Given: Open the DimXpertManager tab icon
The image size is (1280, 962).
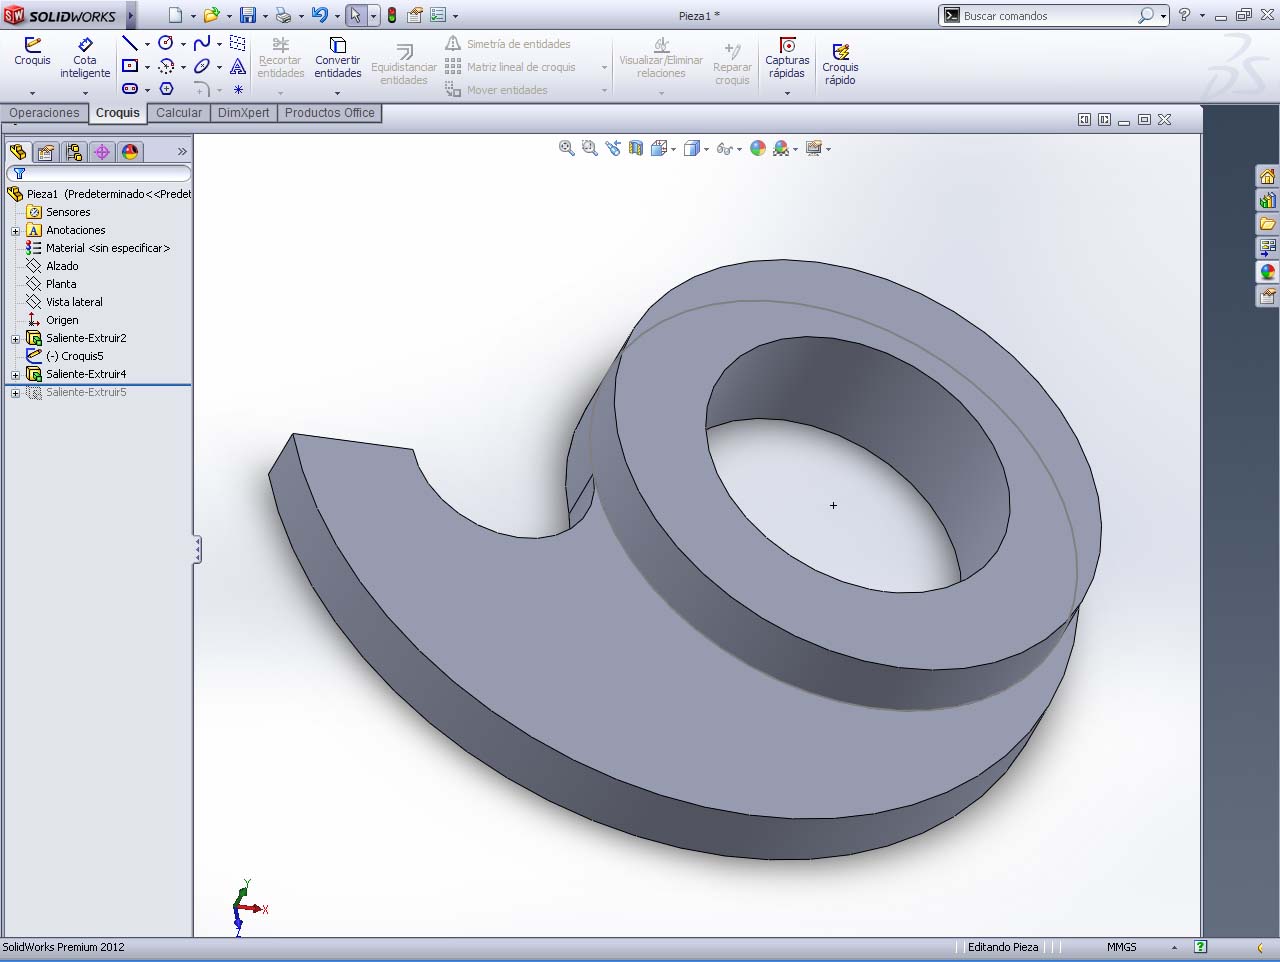Looking at the screenshot, I should point(102,152).
